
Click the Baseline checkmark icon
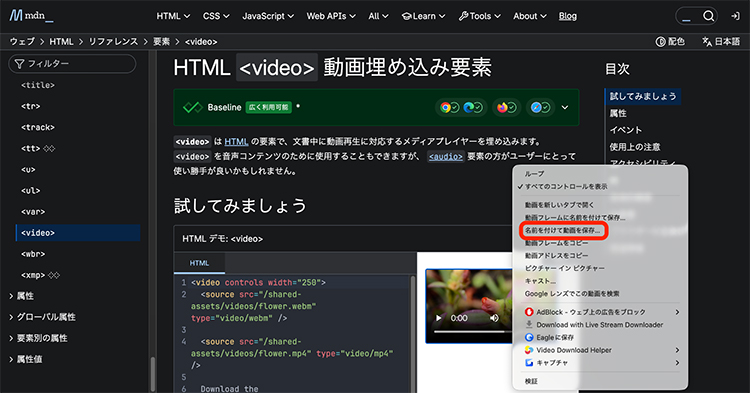coord(193,108)
